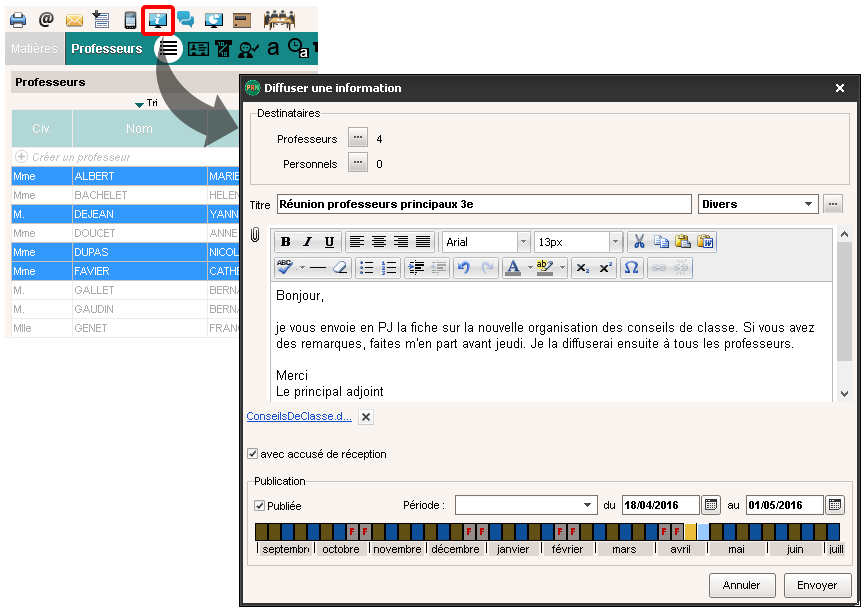
Task: Click the yellow week in publication timeline
Action: (x=690, y=532)
